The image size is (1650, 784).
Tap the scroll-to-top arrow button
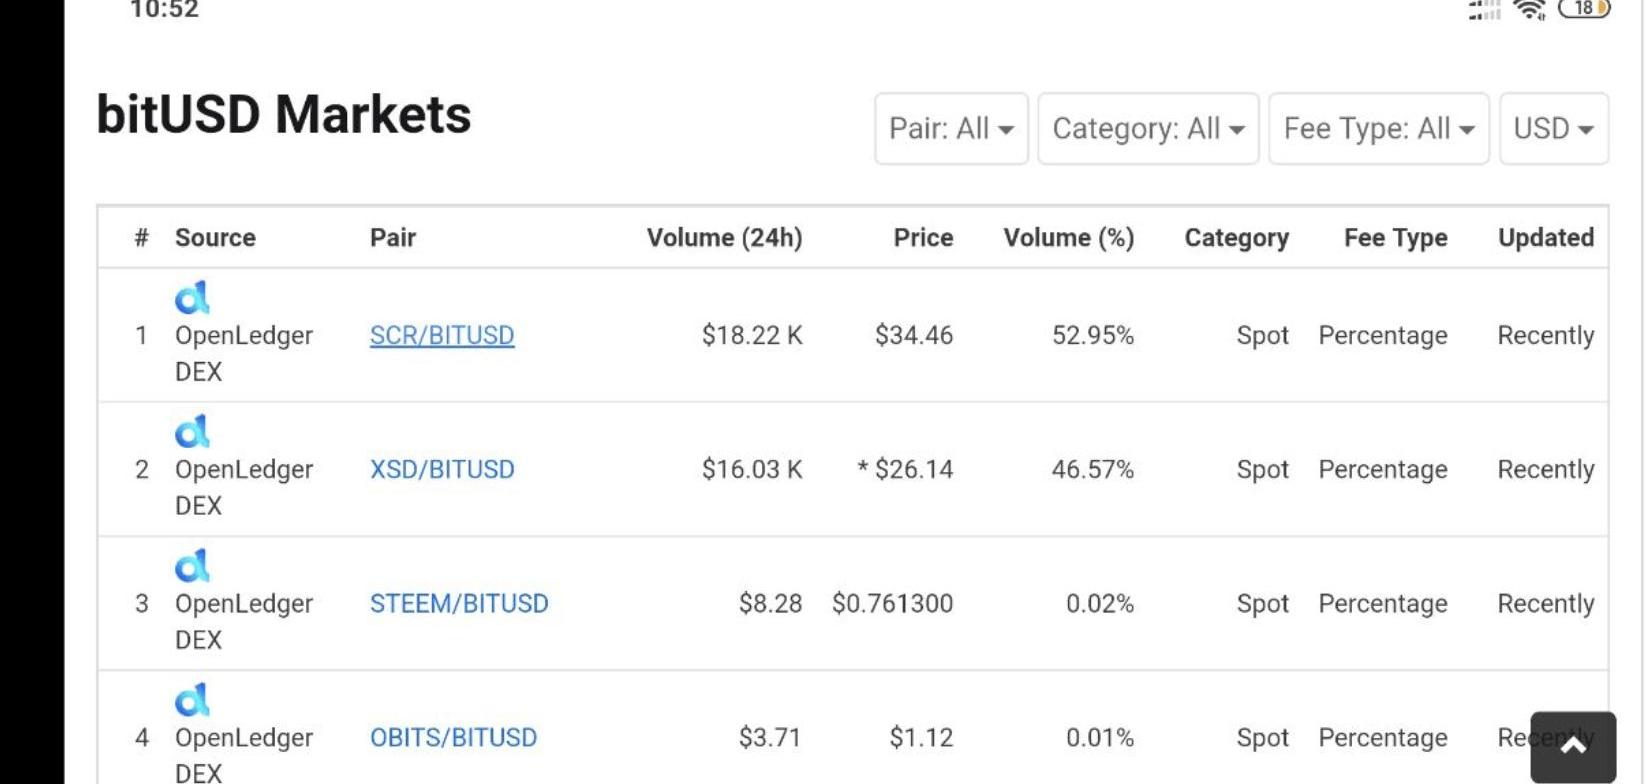[x=1573, y=746]
